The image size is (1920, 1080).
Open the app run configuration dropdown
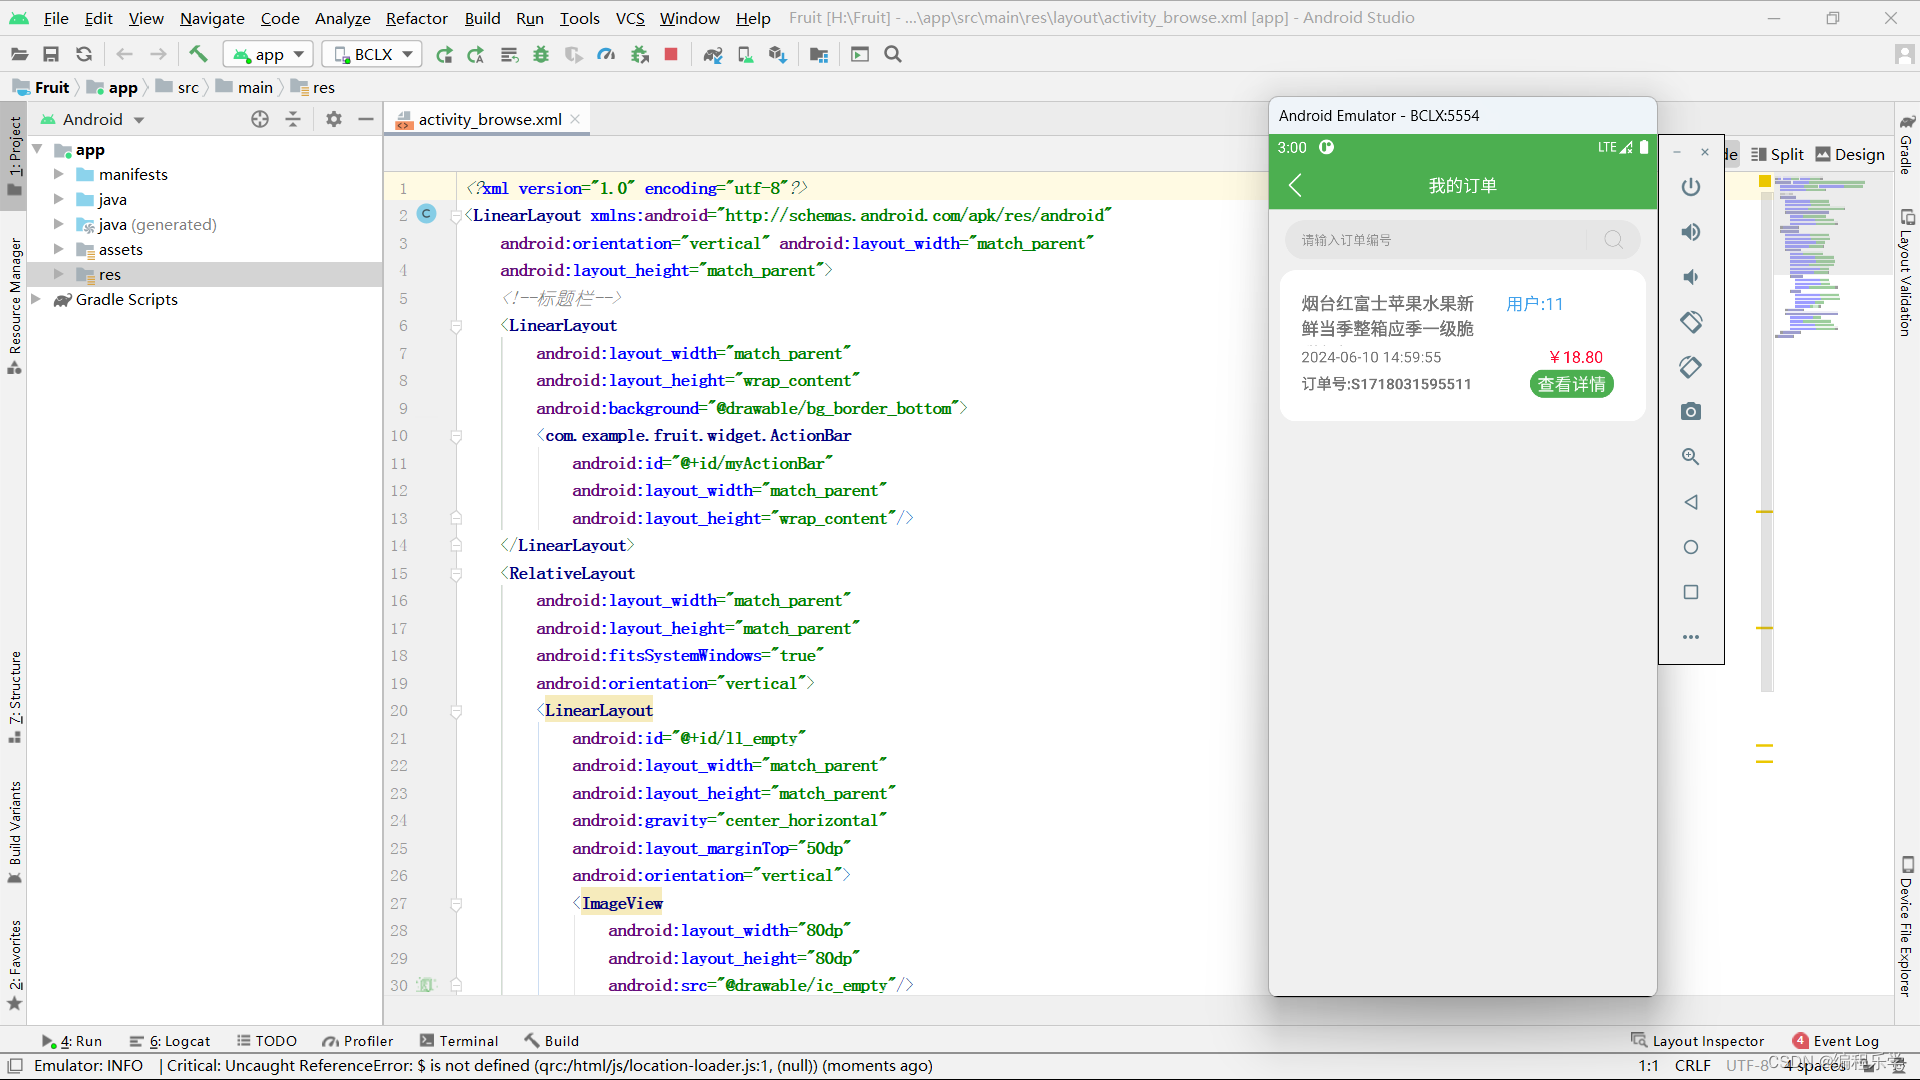click(x=268, y=54)
